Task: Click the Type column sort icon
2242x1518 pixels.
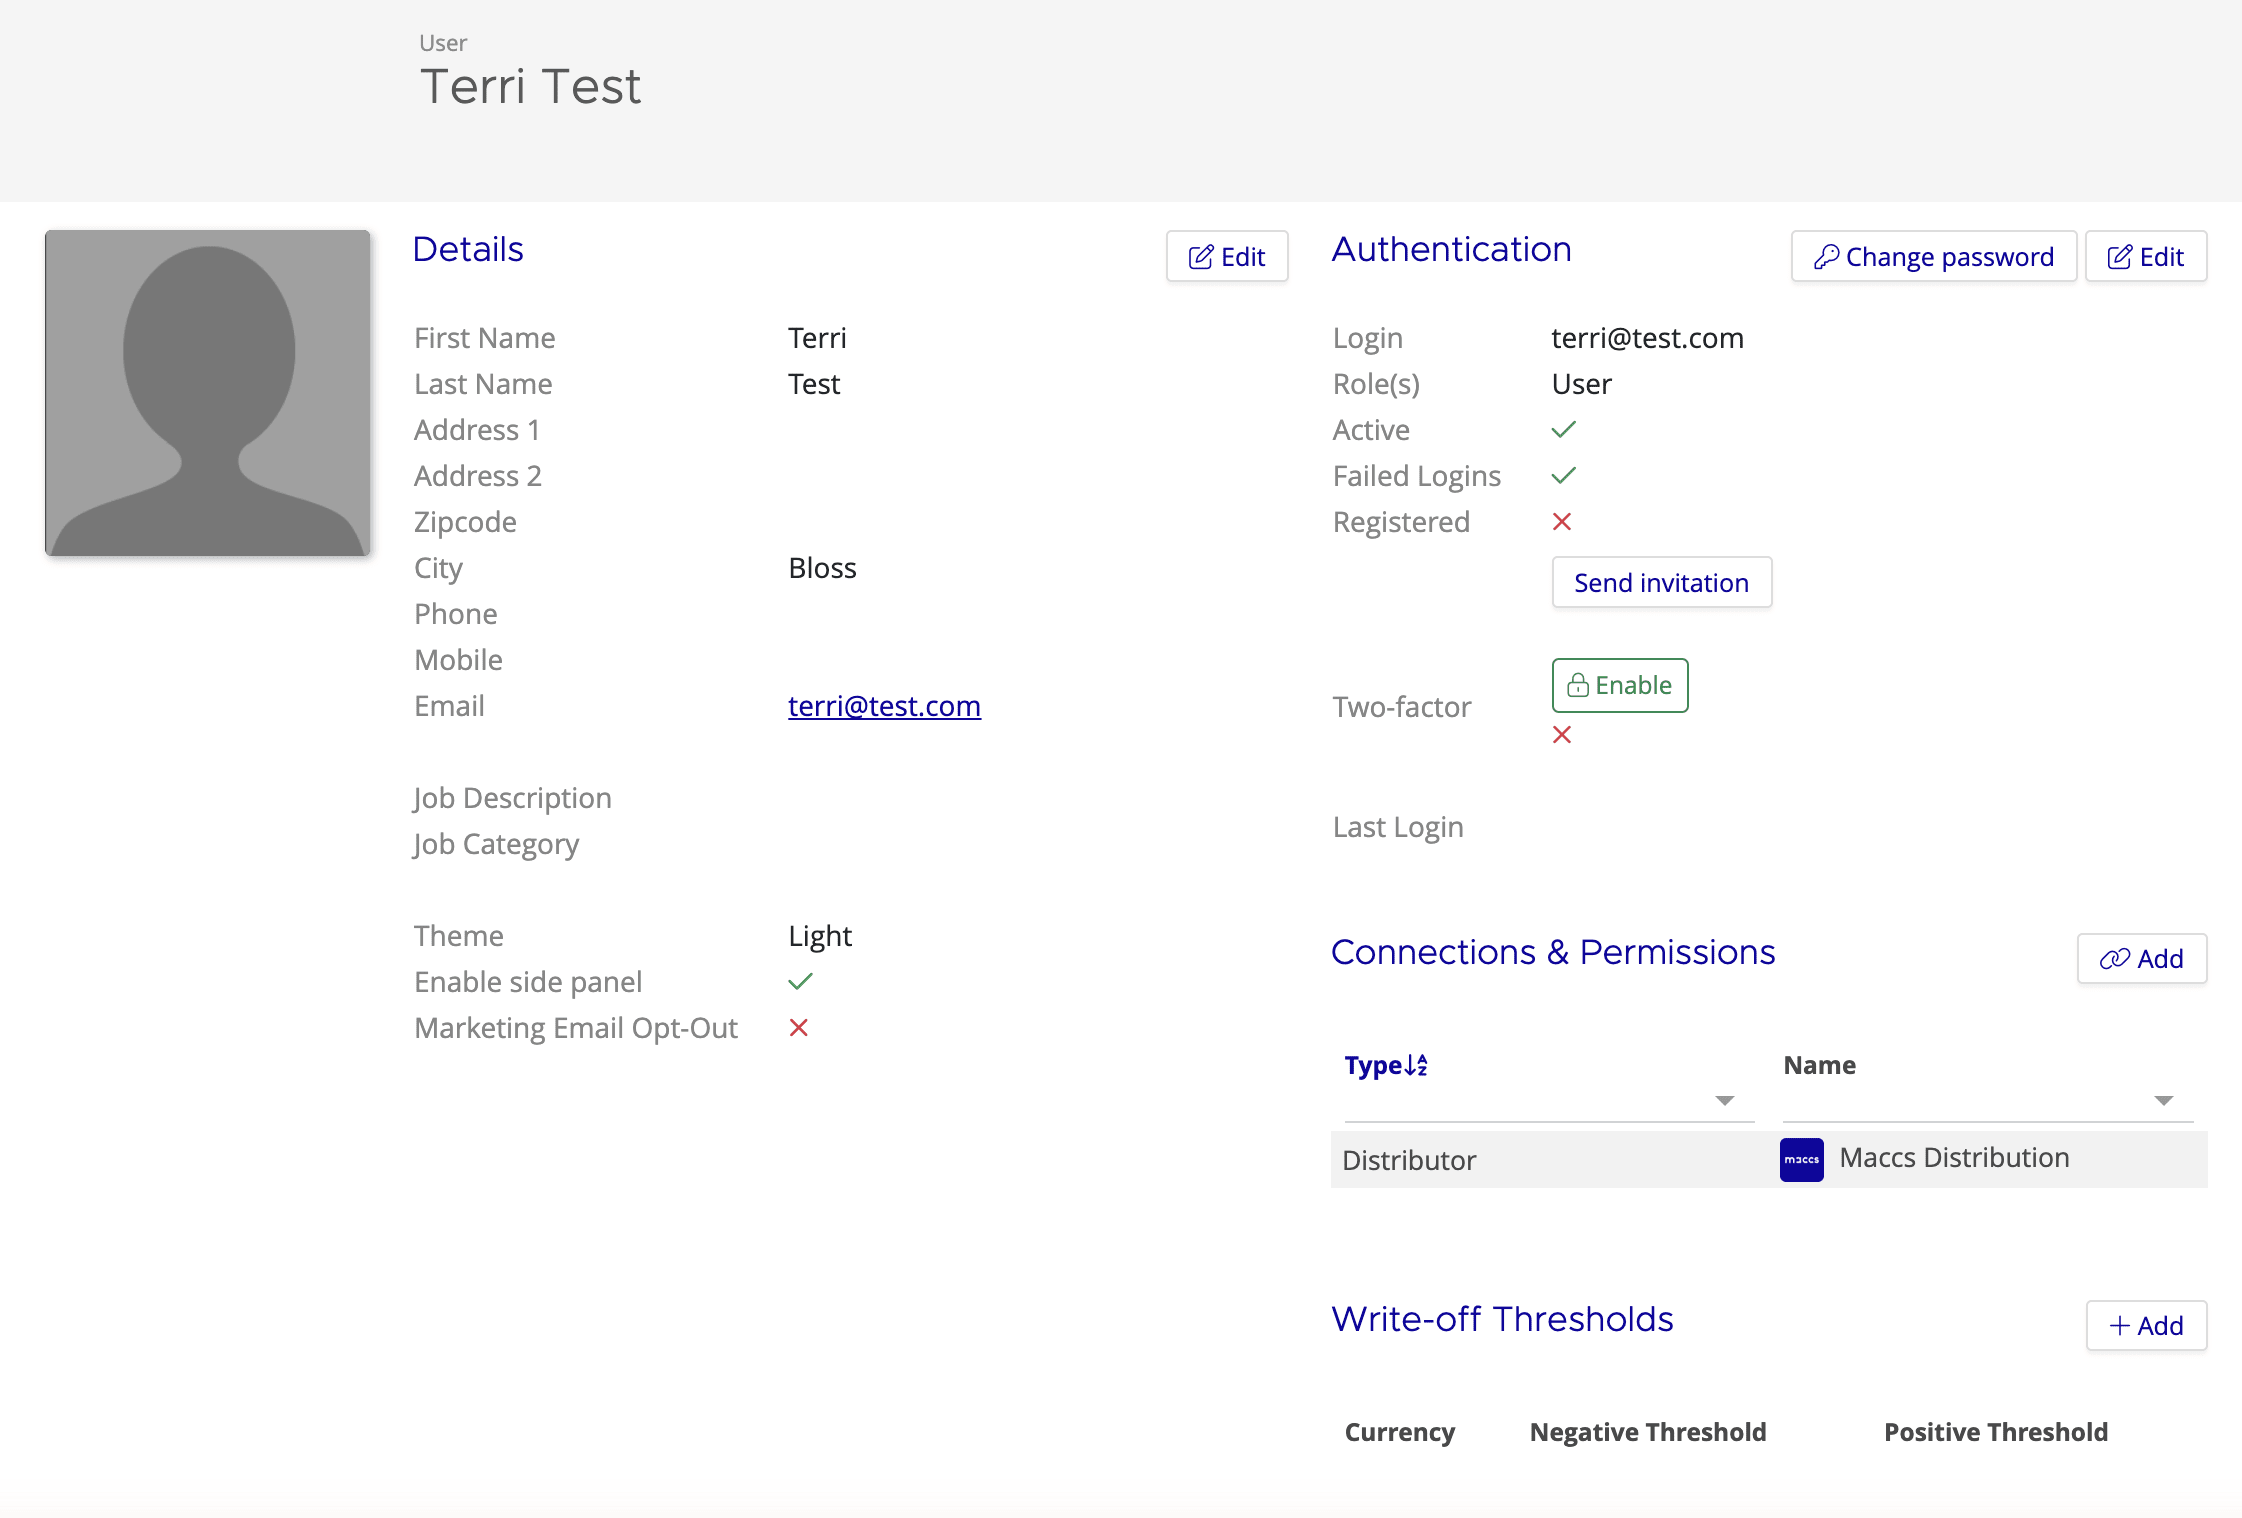Action: (x=1415, y=1065)
